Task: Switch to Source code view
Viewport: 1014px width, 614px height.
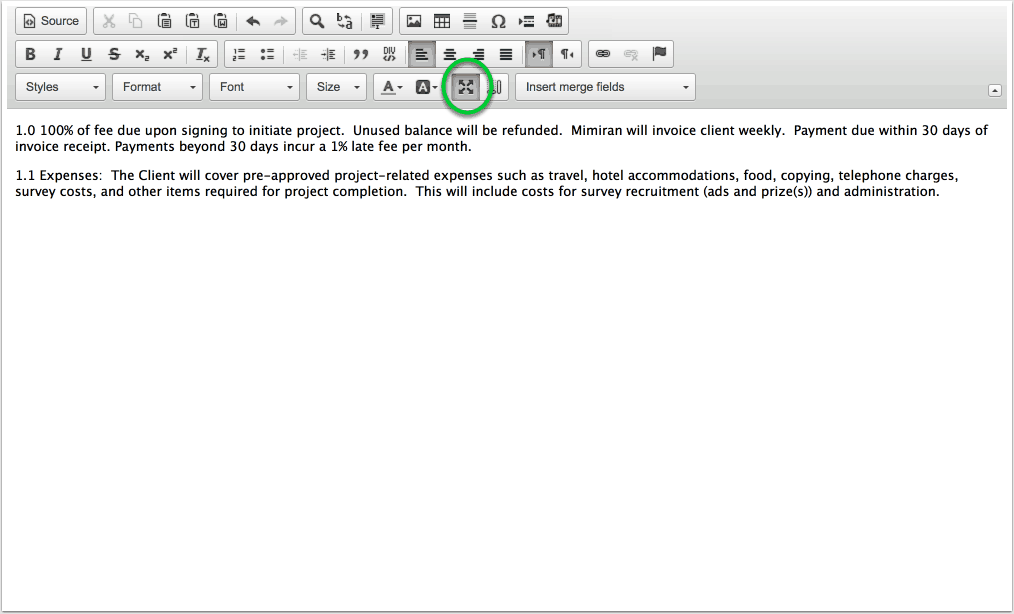Action: pyautogui.click(x=51, y=21)
